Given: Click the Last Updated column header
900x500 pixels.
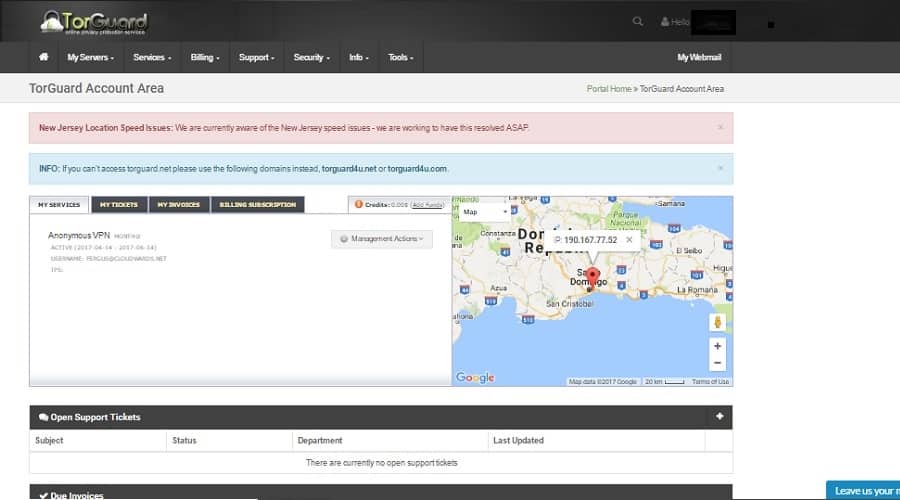Looking at the screenshot, I should click(518, 440).
